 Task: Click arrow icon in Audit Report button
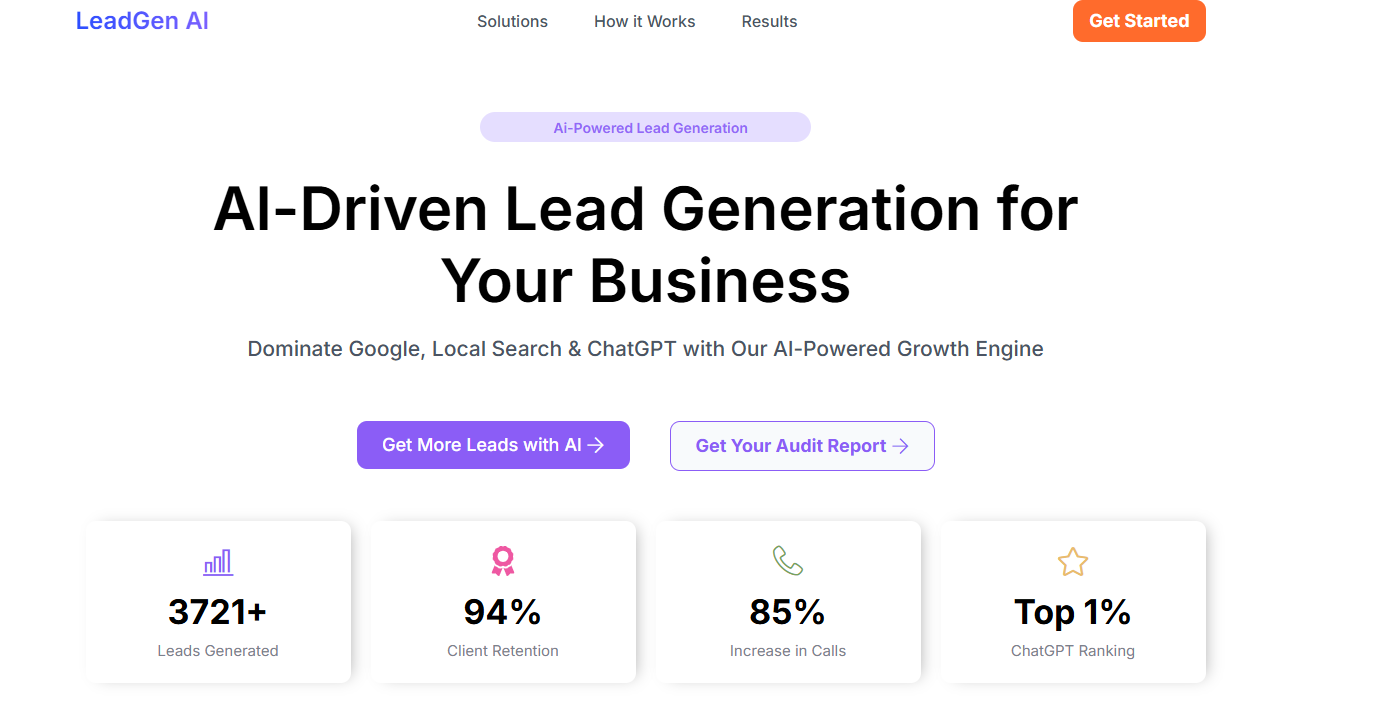900,446
